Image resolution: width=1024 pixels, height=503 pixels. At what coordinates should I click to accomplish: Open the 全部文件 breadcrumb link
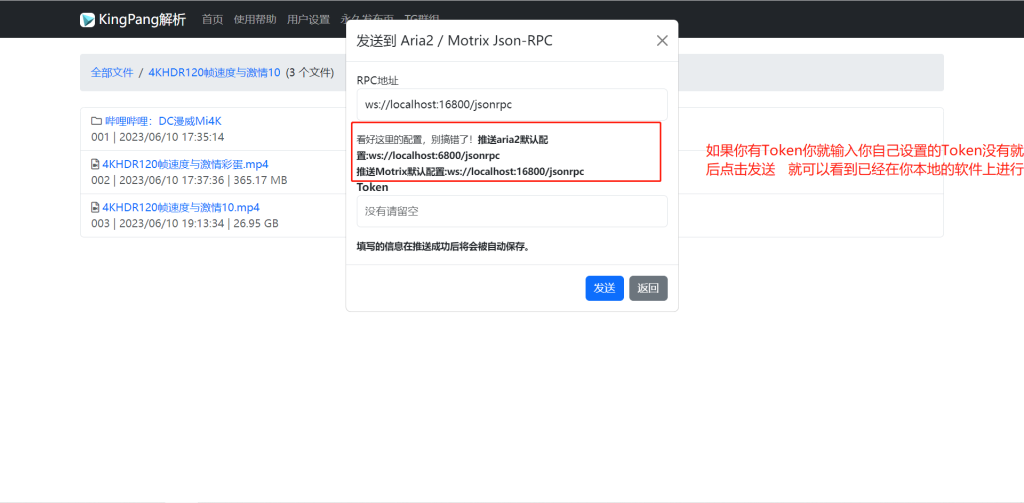click(112, 73)
